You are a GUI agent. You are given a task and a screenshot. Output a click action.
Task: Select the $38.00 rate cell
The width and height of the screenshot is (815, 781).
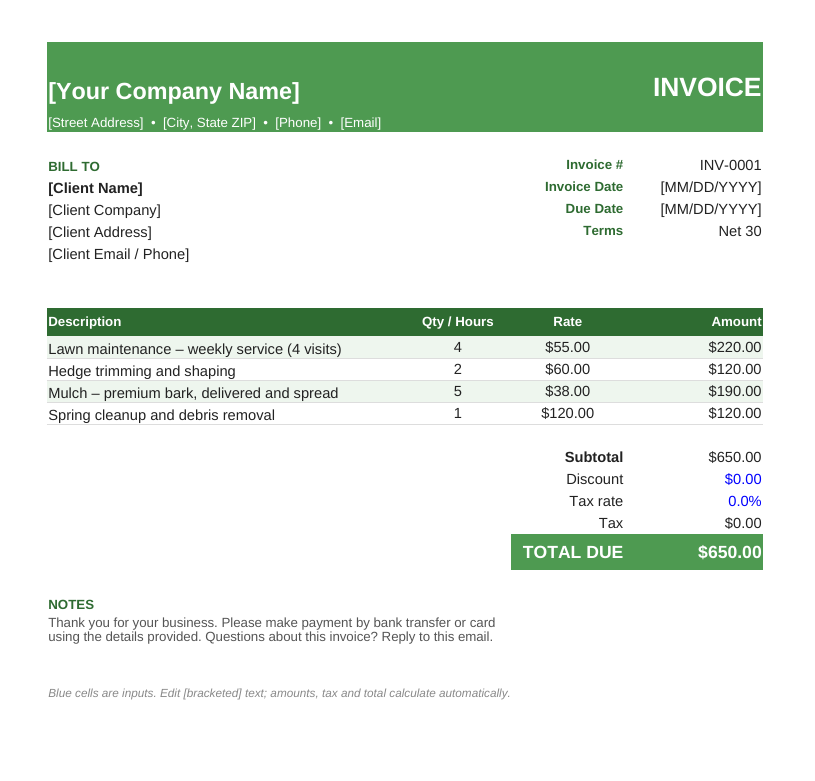(x=568, y=391)
